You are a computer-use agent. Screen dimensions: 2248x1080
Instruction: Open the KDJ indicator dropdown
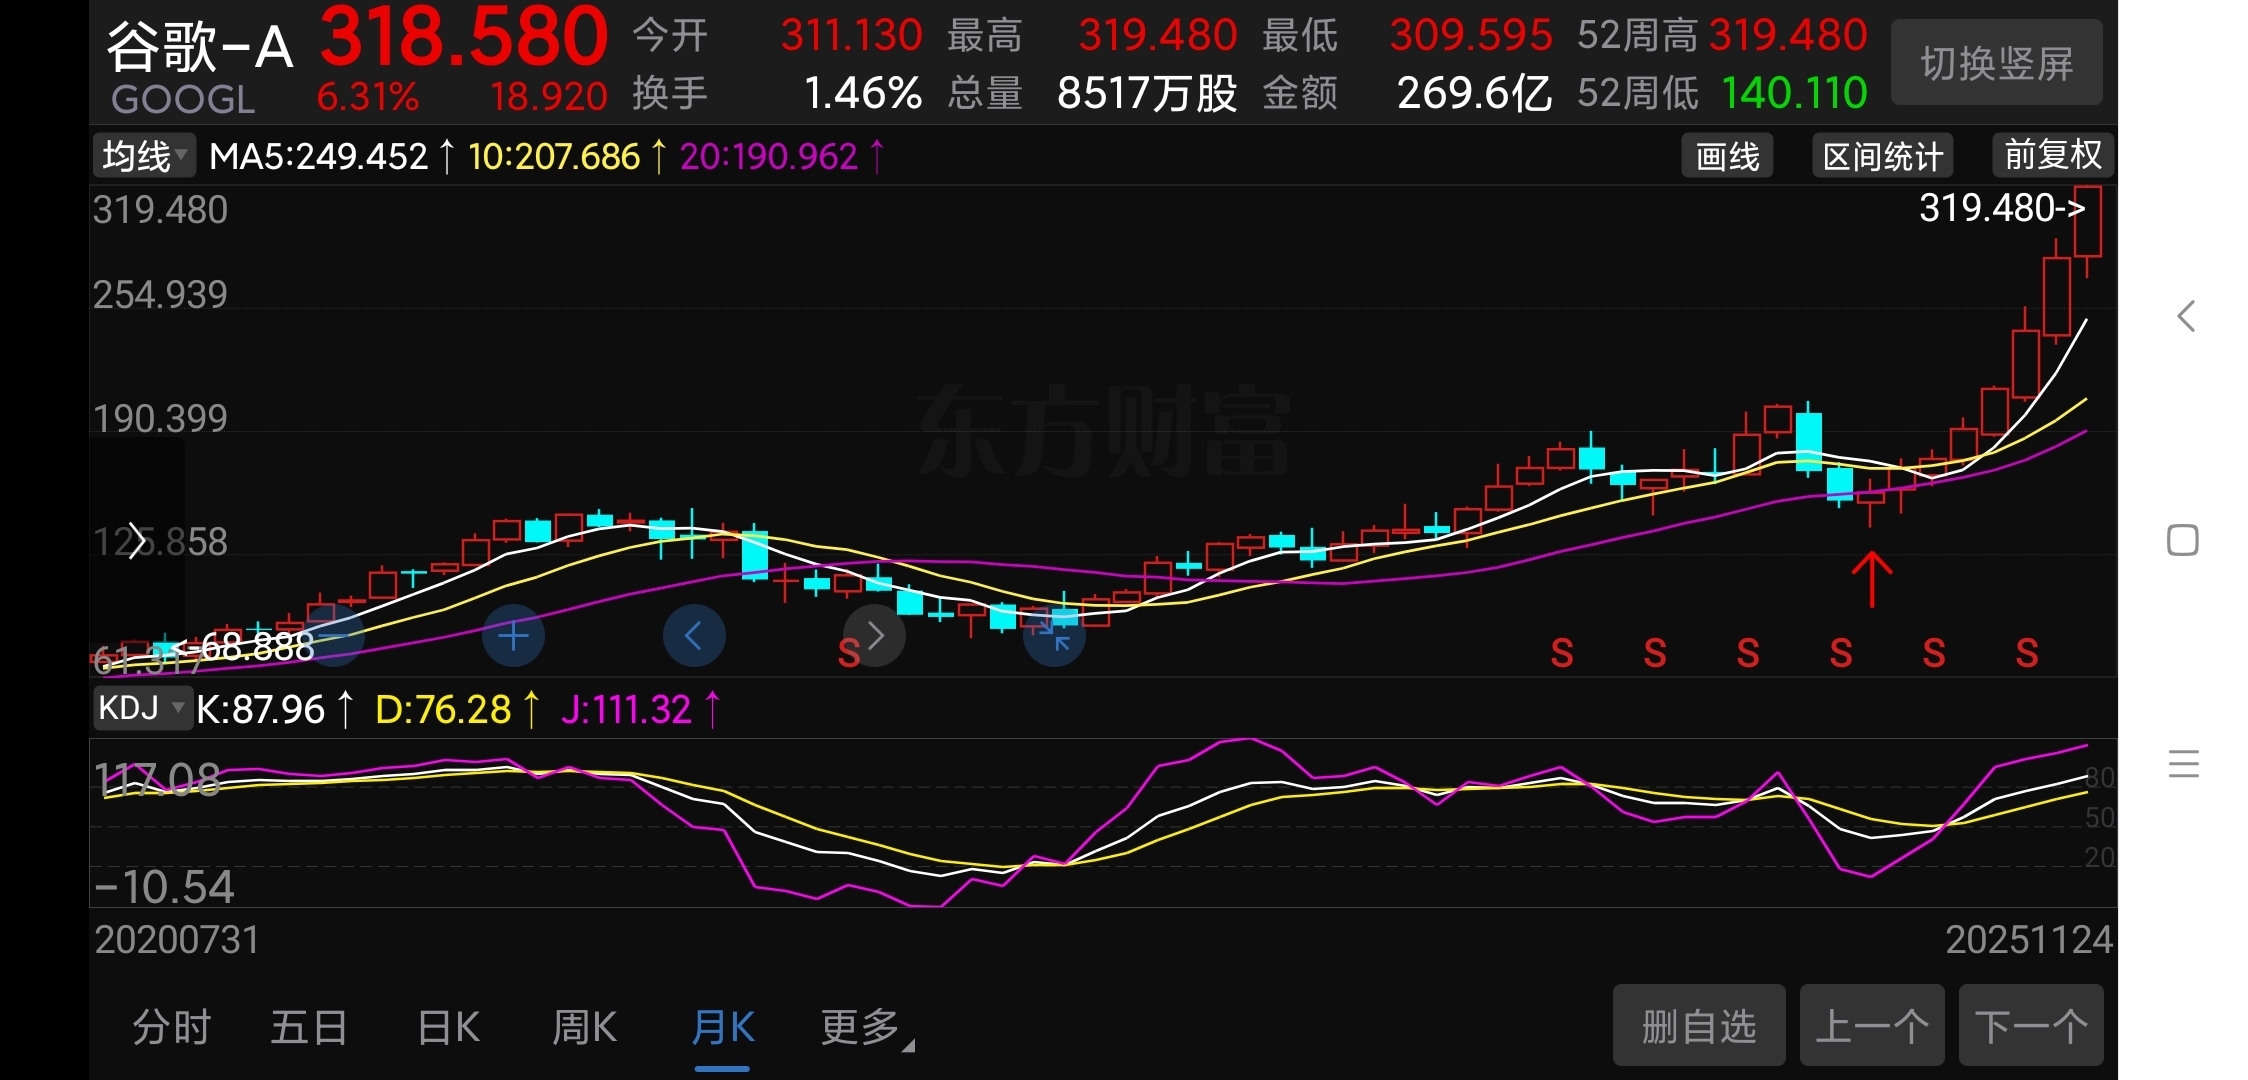click(141, 708)
